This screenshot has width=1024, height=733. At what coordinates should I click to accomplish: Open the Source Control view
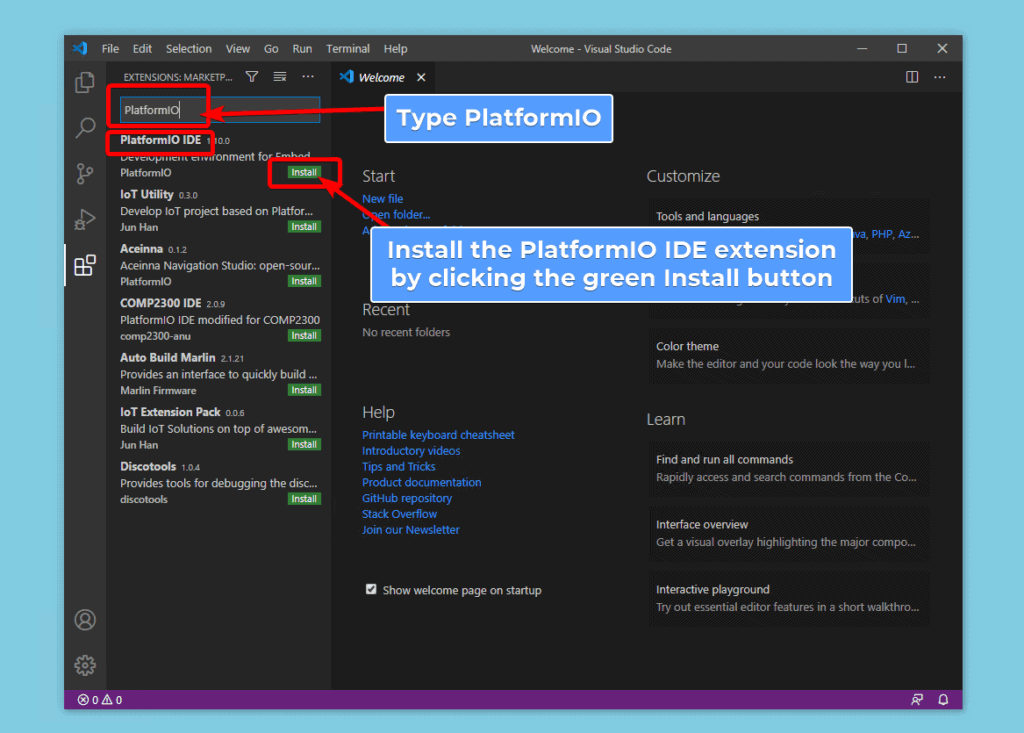click(85, 173)
